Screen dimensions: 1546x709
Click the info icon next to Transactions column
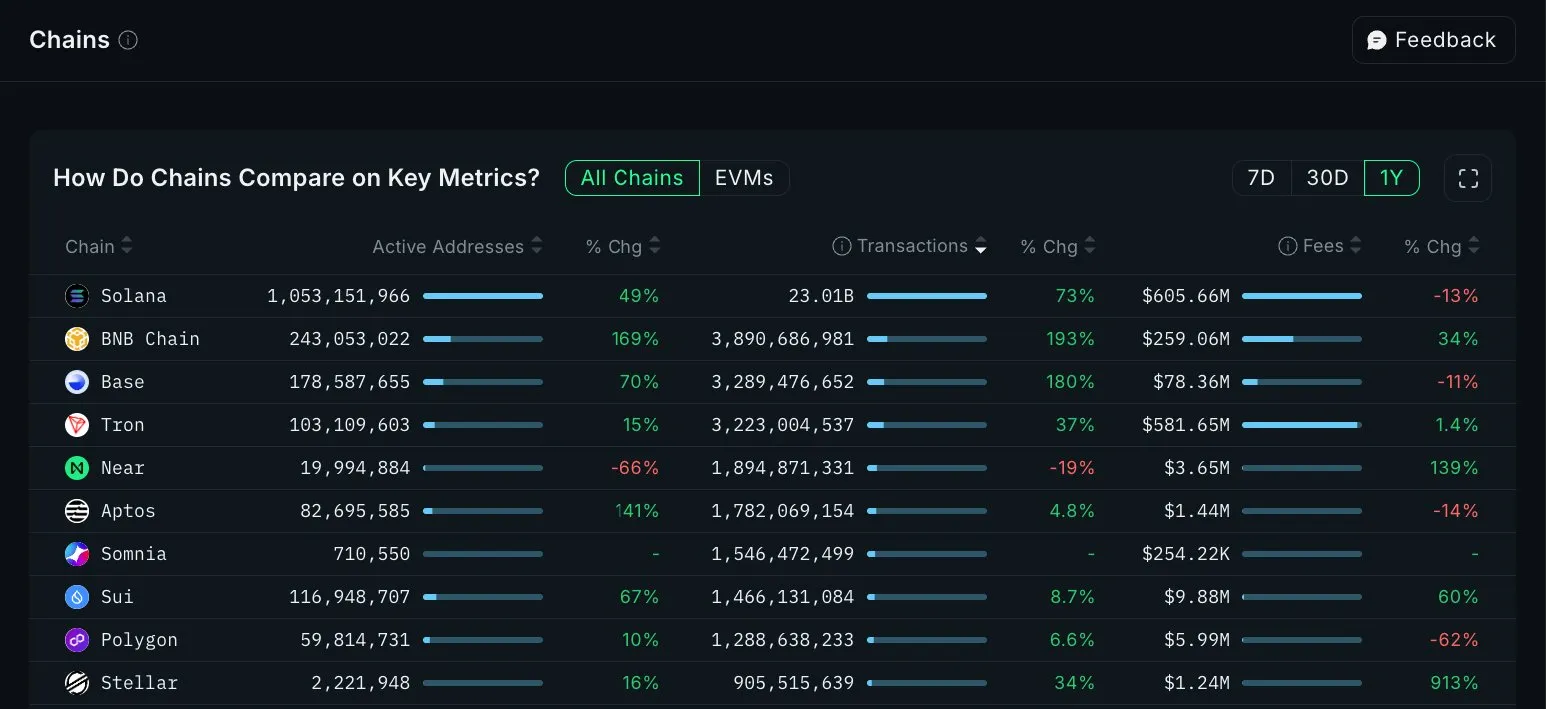(x=841, y=246)
